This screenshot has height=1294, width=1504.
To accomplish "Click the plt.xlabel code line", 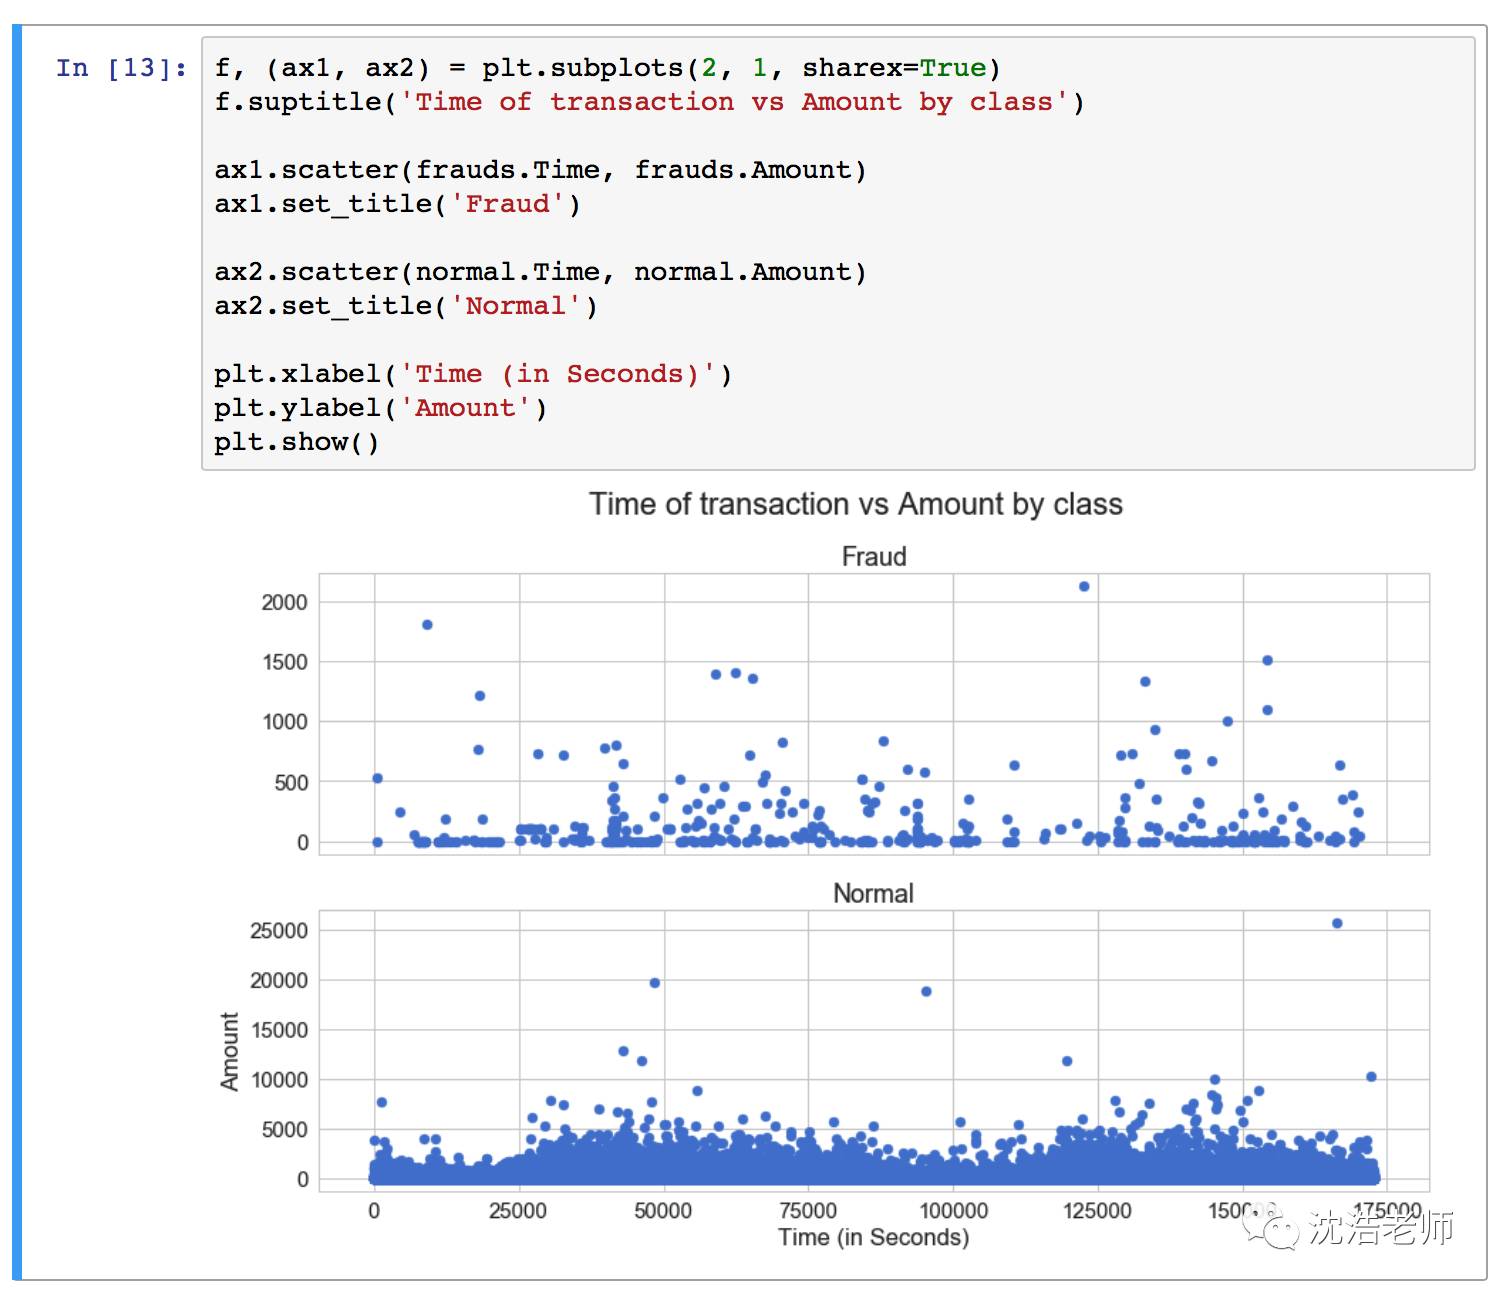I will (472, 374).
